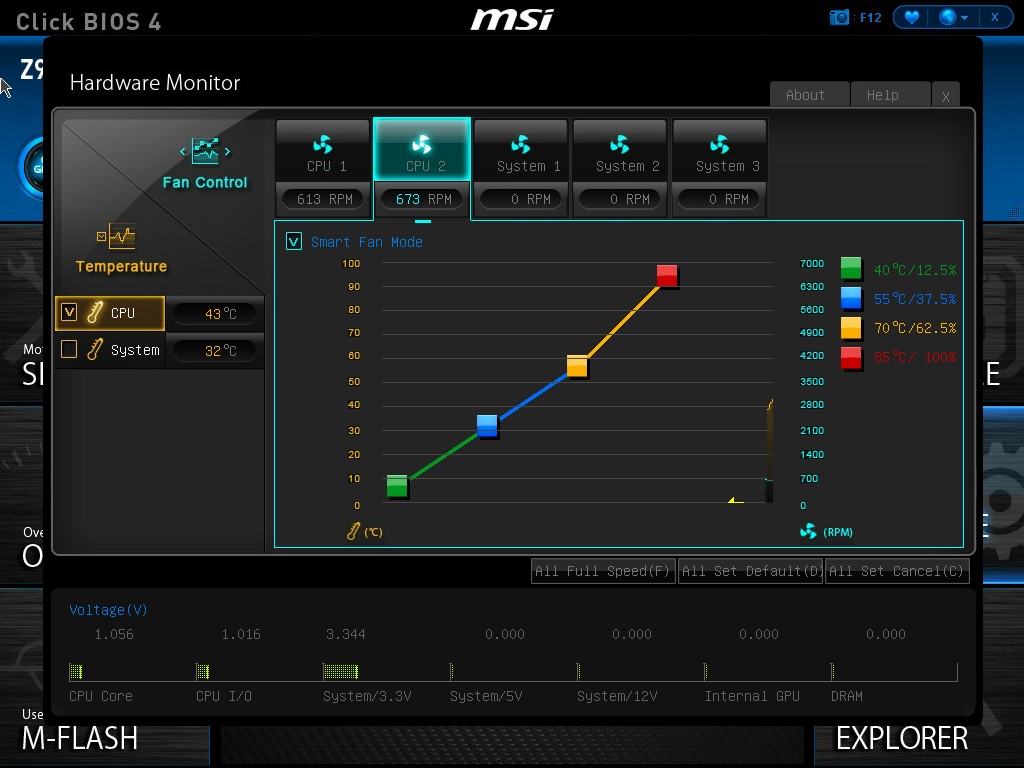
Task: Click the CPU 2 RPM readout field
Action: point(422,199)
